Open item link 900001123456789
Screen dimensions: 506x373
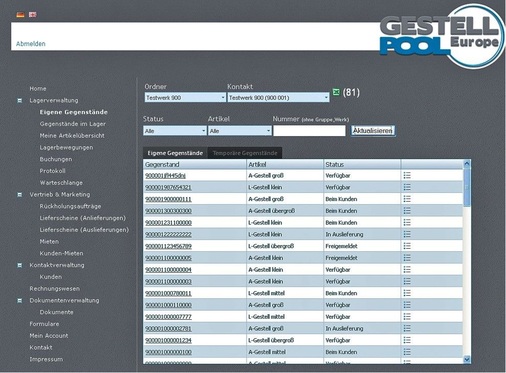pos(168,246)
